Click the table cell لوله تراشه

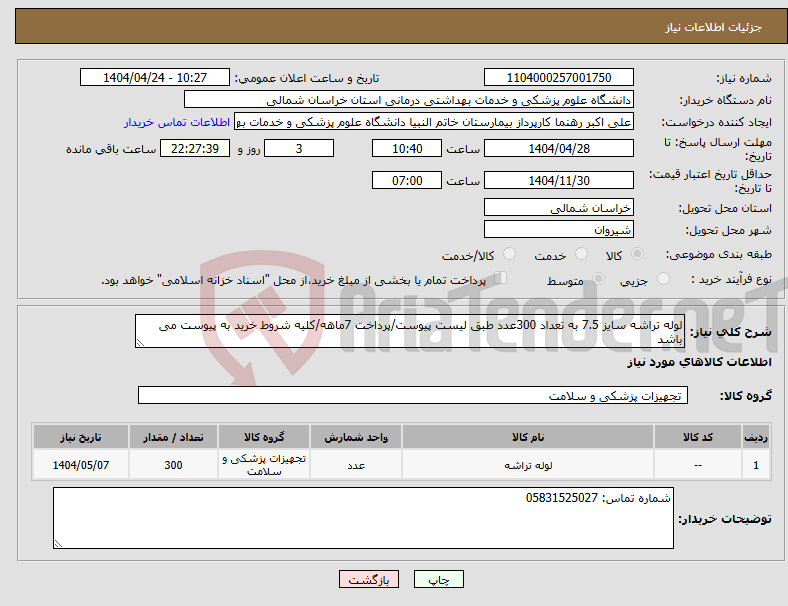tap(528, 465)
